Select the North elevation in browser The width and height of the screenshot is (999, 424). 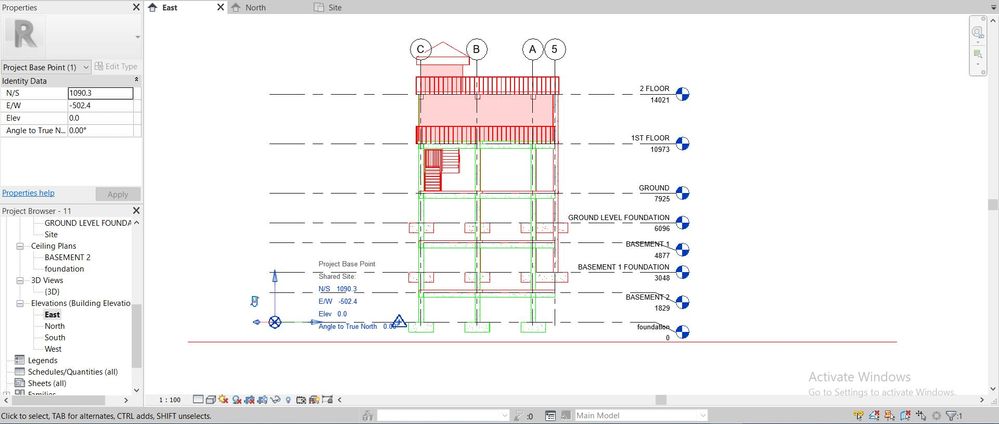55,326
